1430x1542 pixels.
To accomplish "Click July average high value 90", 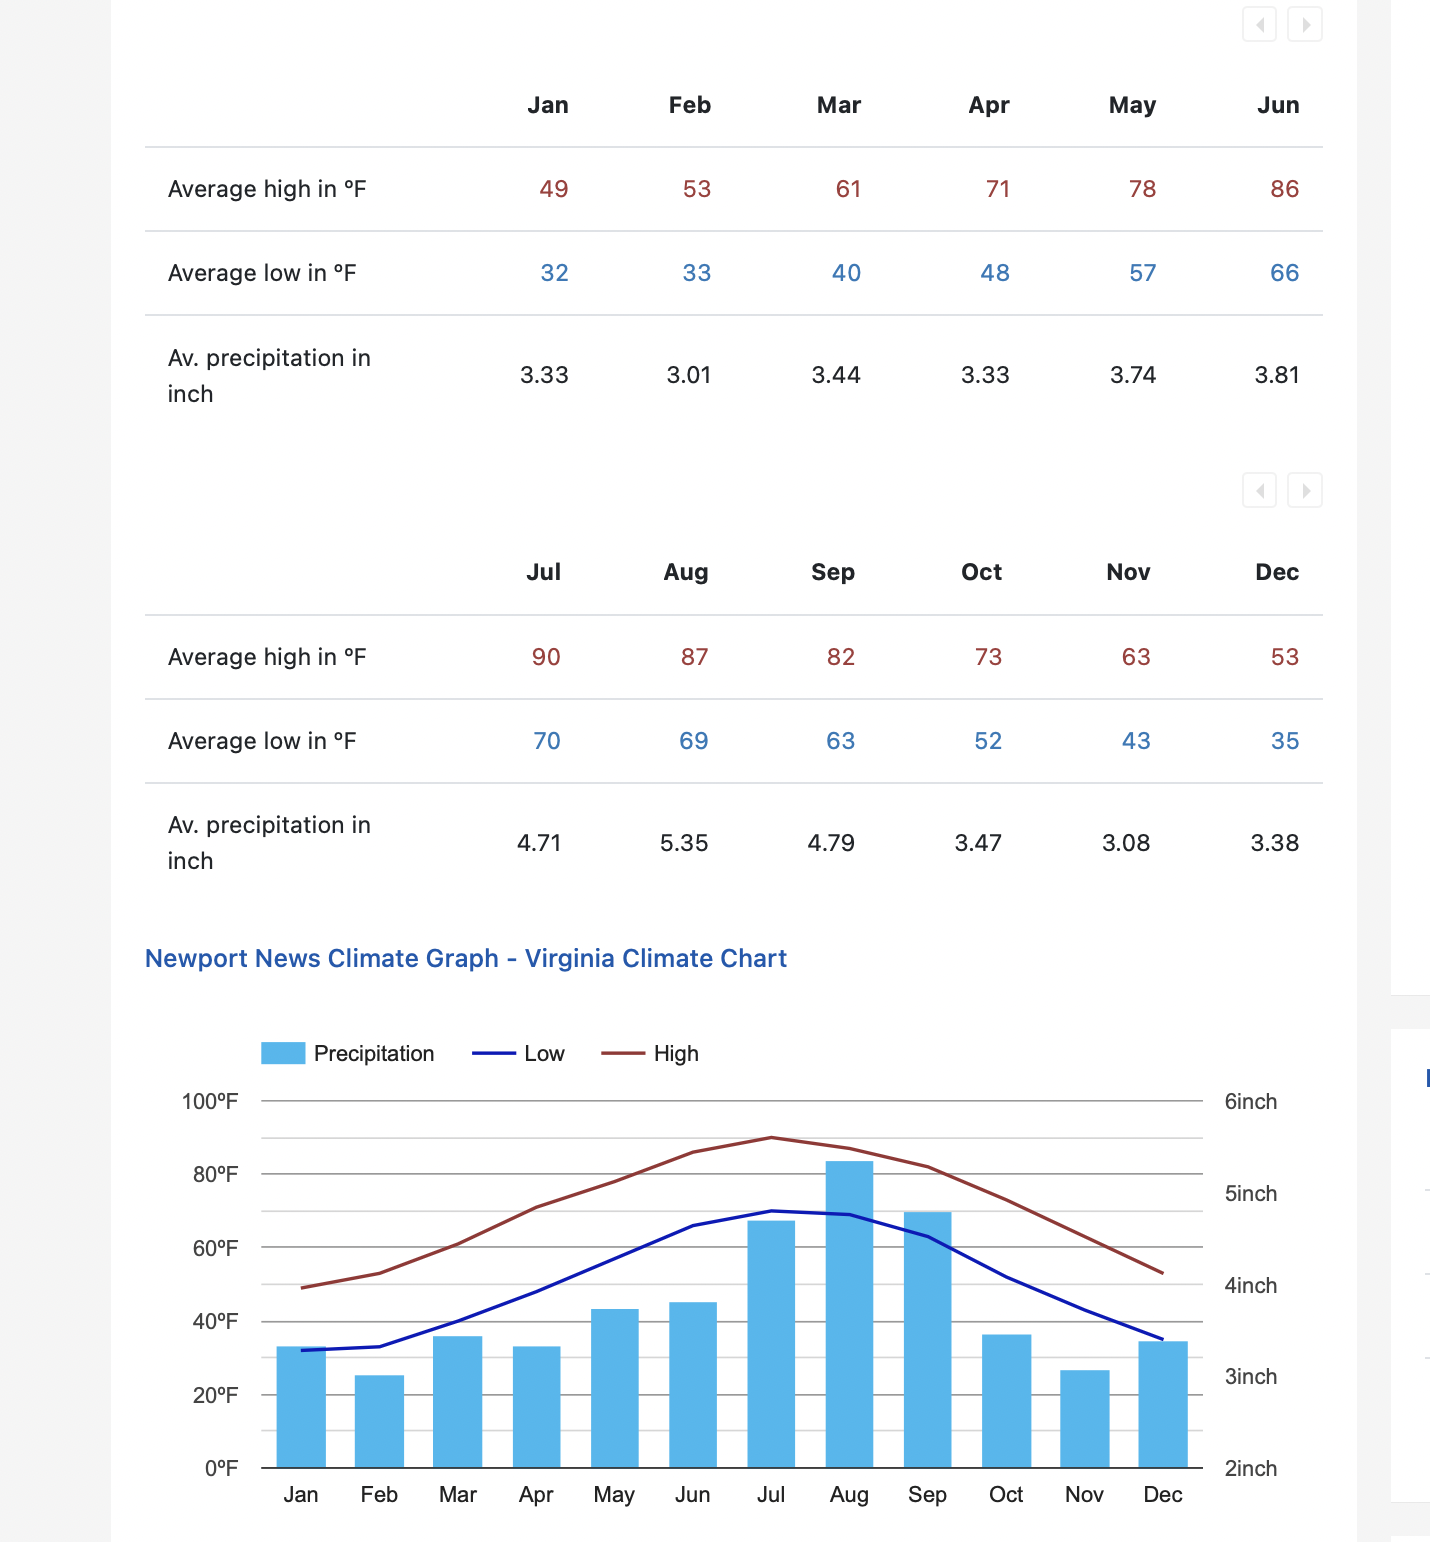I will click(x=546, y=657).
